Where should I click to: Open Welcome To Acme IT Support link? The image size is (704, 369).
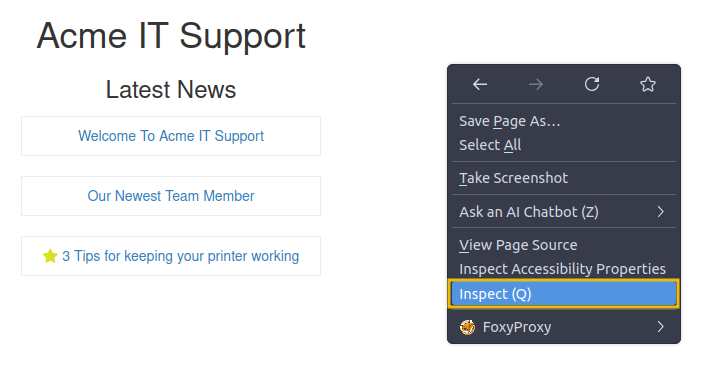pos(171,136)
